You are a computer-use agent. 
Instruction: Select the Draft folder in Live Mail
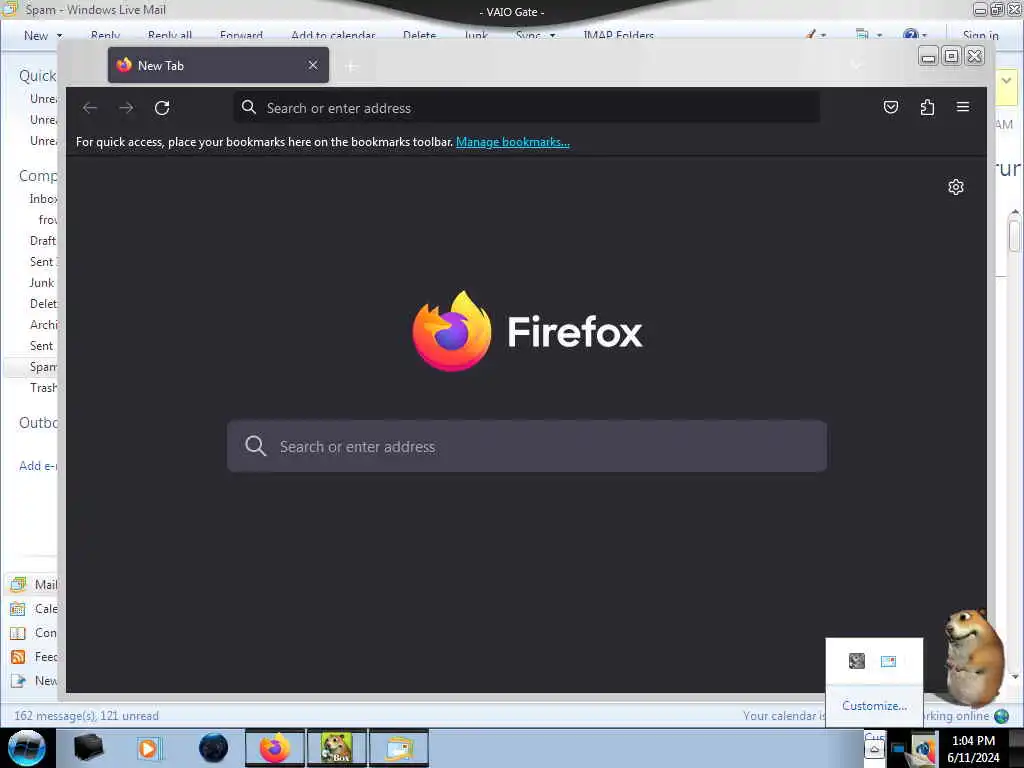click(43, 241)
